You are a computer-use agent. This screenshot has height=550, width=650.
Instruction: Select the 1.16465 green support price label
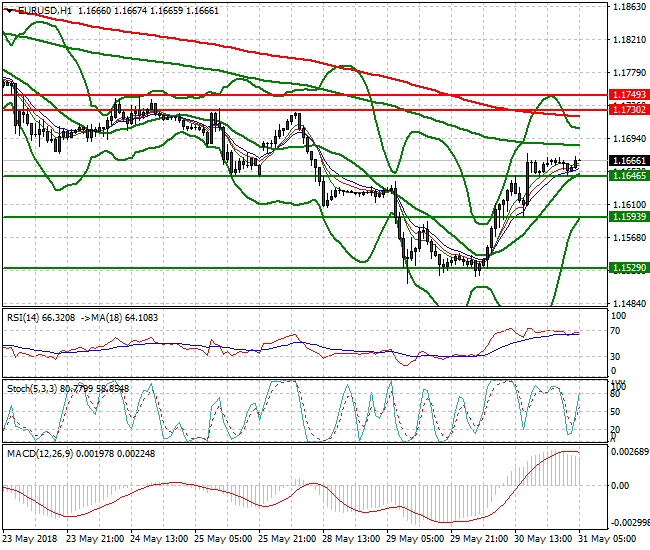pos(629,175)
